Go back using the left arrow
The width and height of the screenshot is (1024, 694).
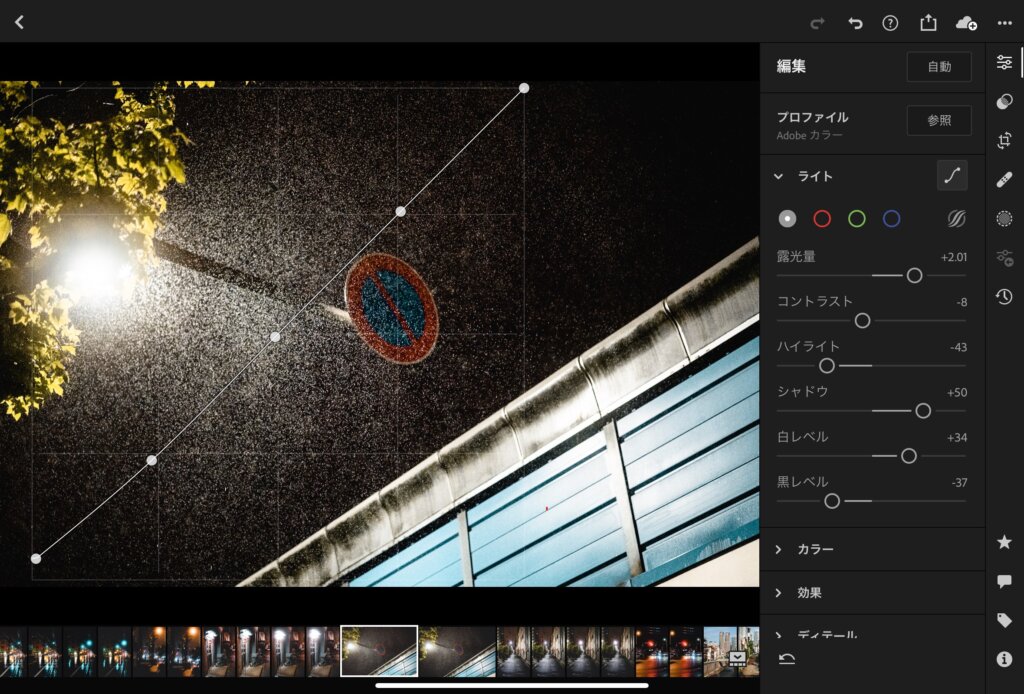click(20, 22)
